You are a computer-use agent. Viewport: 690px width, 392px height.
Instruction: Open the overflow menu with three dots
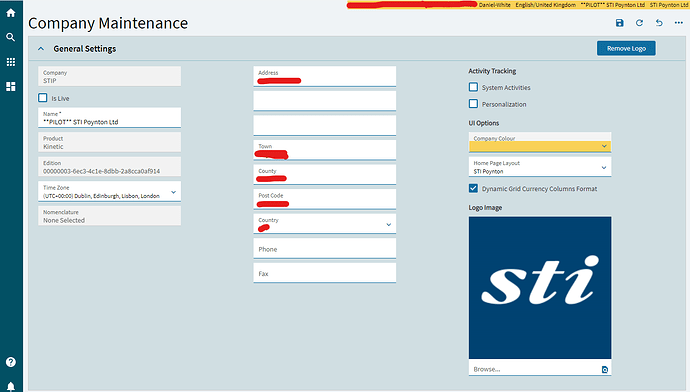coord(679,23)
